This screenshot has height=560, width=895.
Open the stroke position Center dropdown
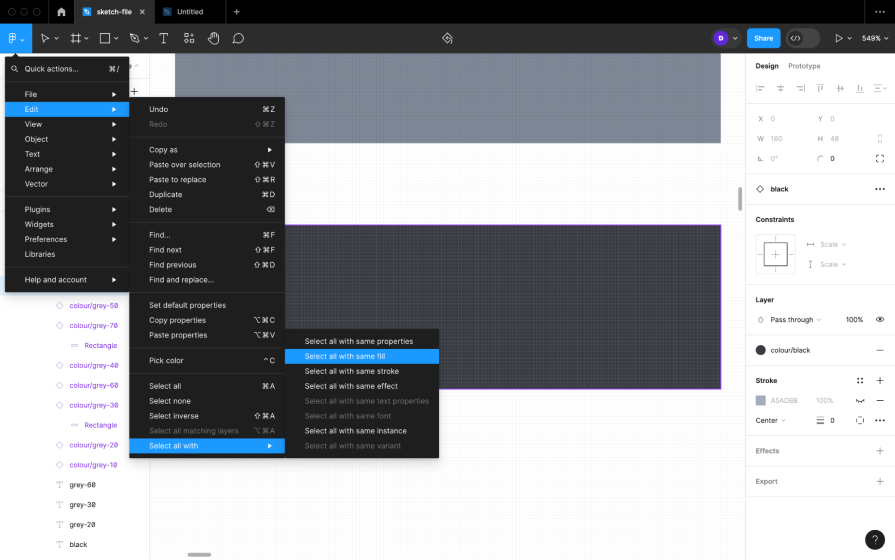pos(770,420)
